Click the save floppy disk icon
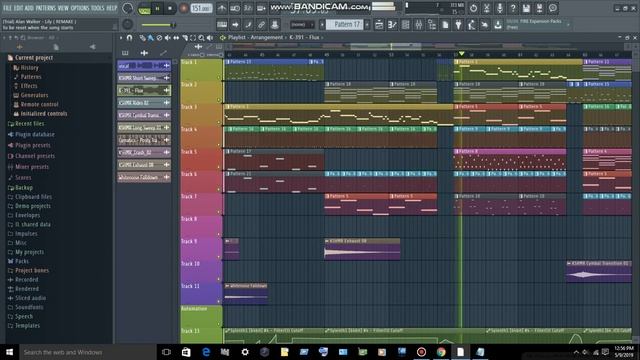640x360 pixels. pos(526,8)
